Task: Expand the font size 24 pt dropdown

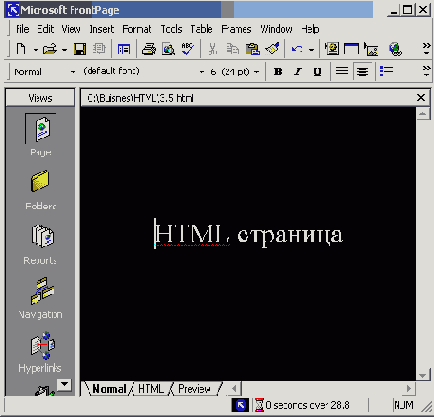Action: pyautogui.click(x=256, y=72)
